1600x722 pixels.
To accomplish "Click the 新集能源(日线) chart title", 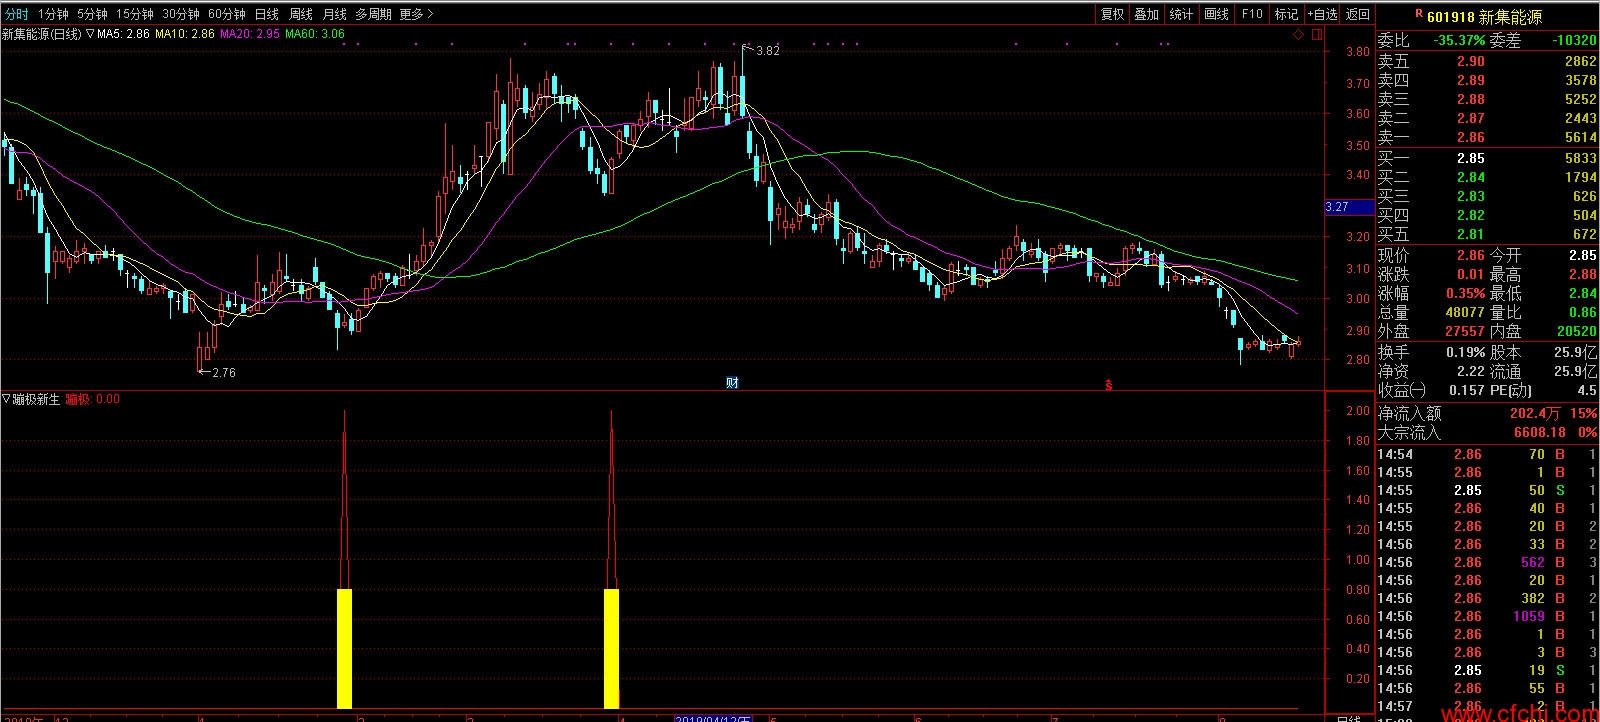I will coord(41,34).
